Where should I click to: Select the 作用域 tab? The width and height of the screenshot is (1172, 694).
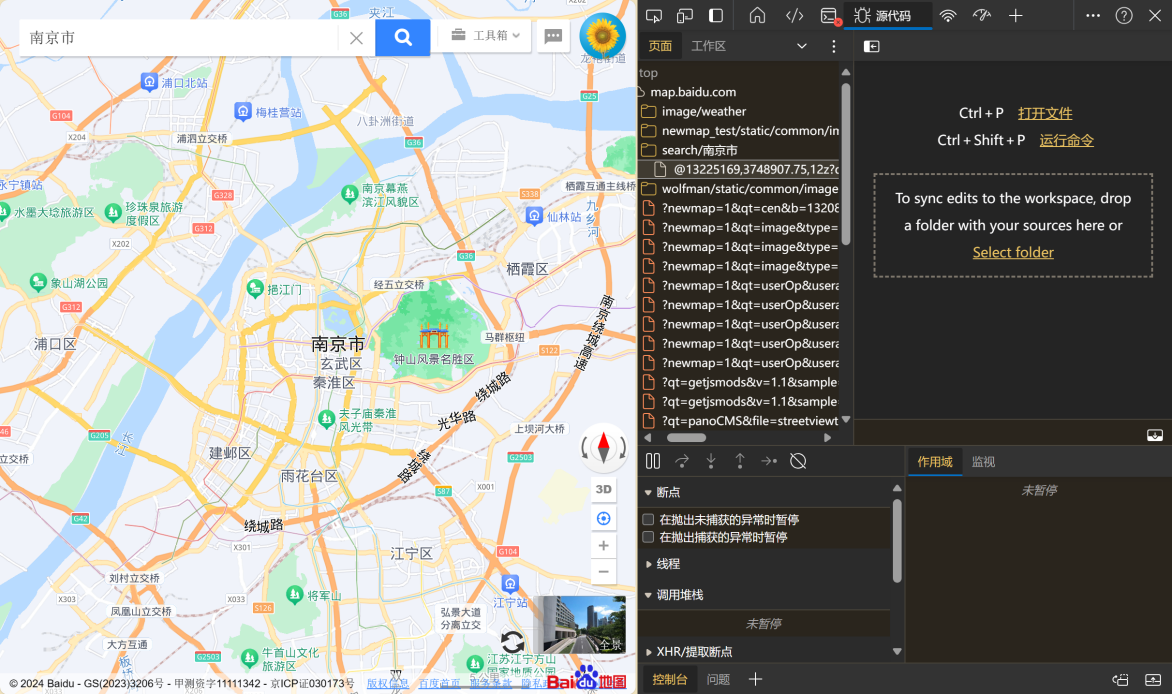934,462
